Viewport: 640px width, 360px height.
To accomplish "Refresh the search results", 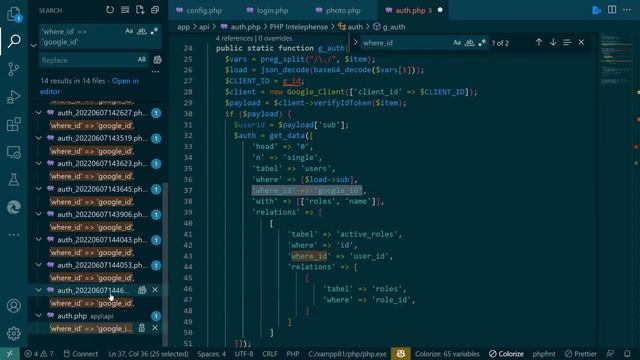I will point(110,10).
